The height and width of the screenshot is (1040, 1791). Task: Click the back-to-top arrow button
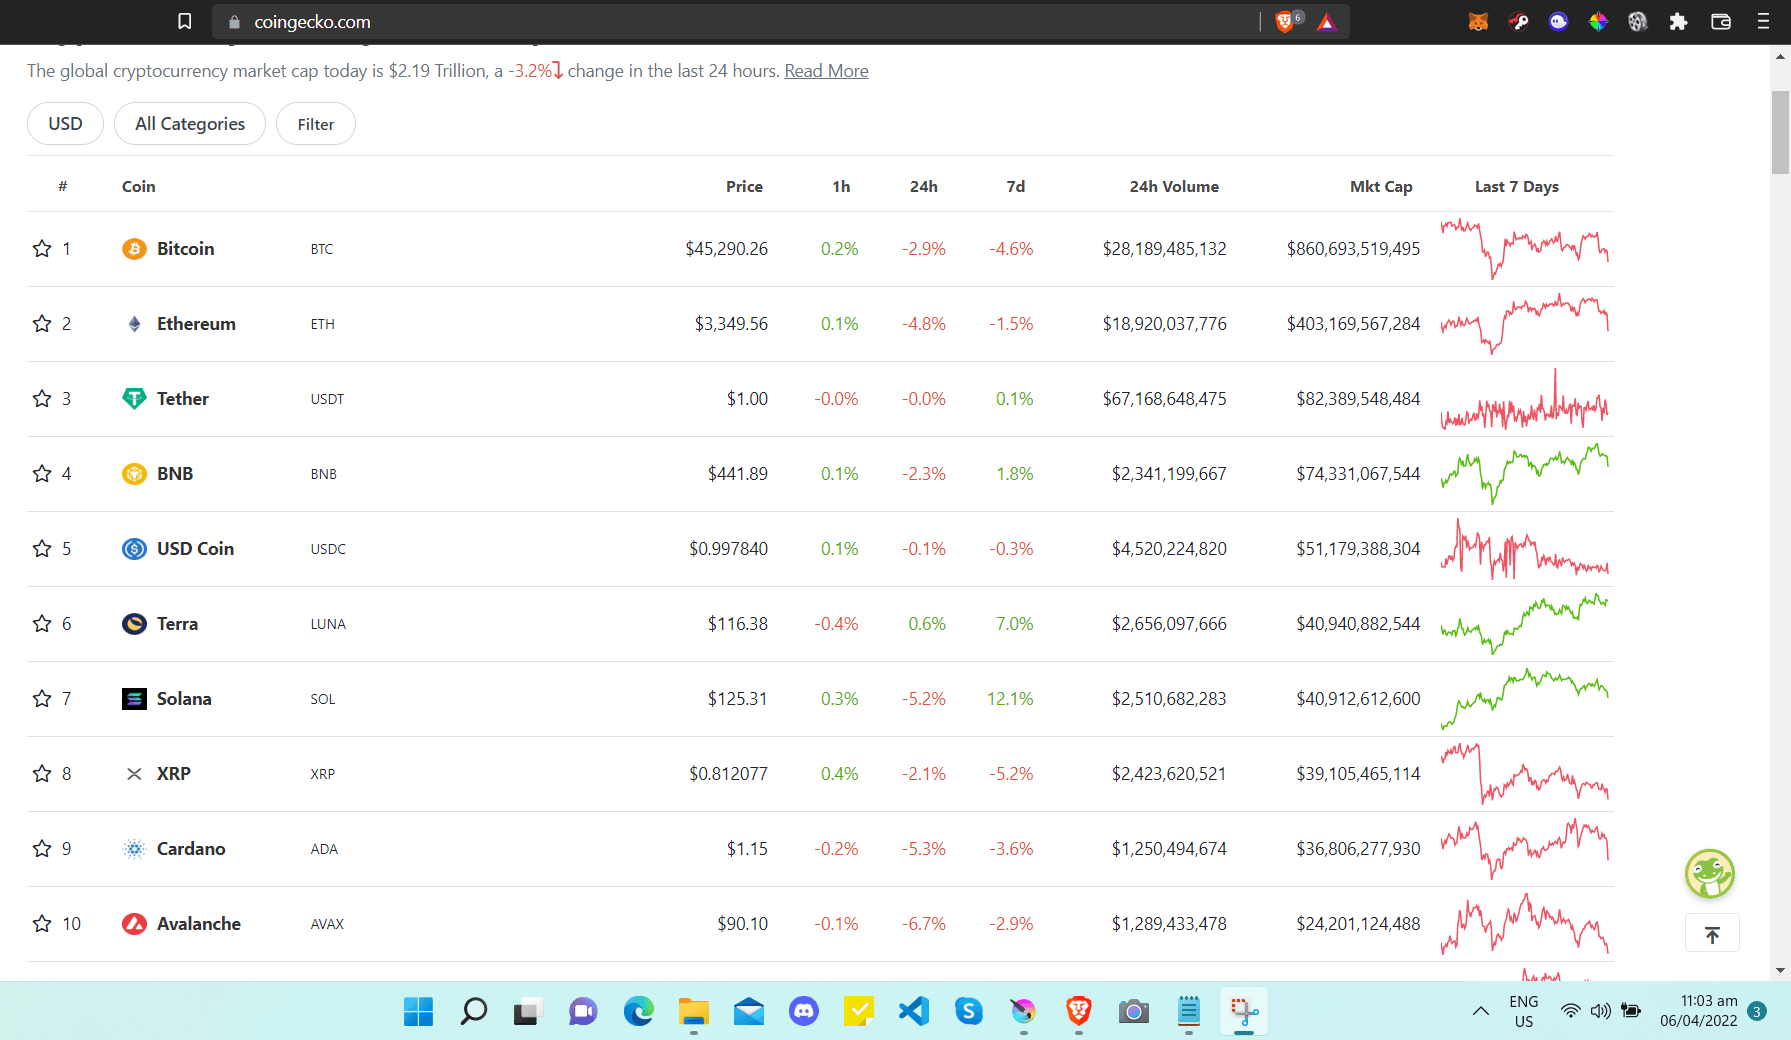pos(1712,935)
